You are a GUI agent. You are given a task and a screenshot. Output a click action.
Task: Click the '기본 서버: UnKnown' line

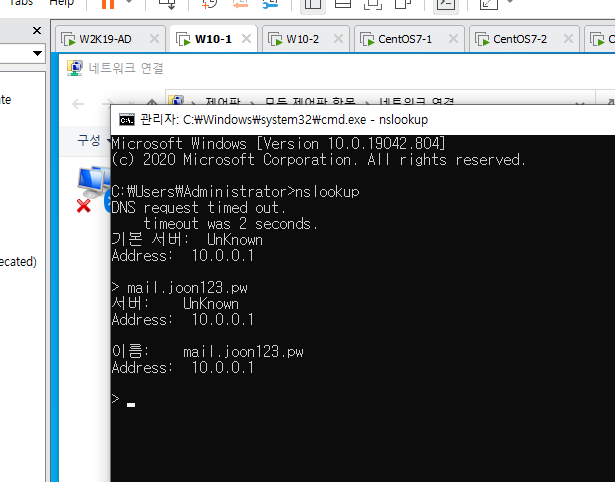[x=187, y=240]
